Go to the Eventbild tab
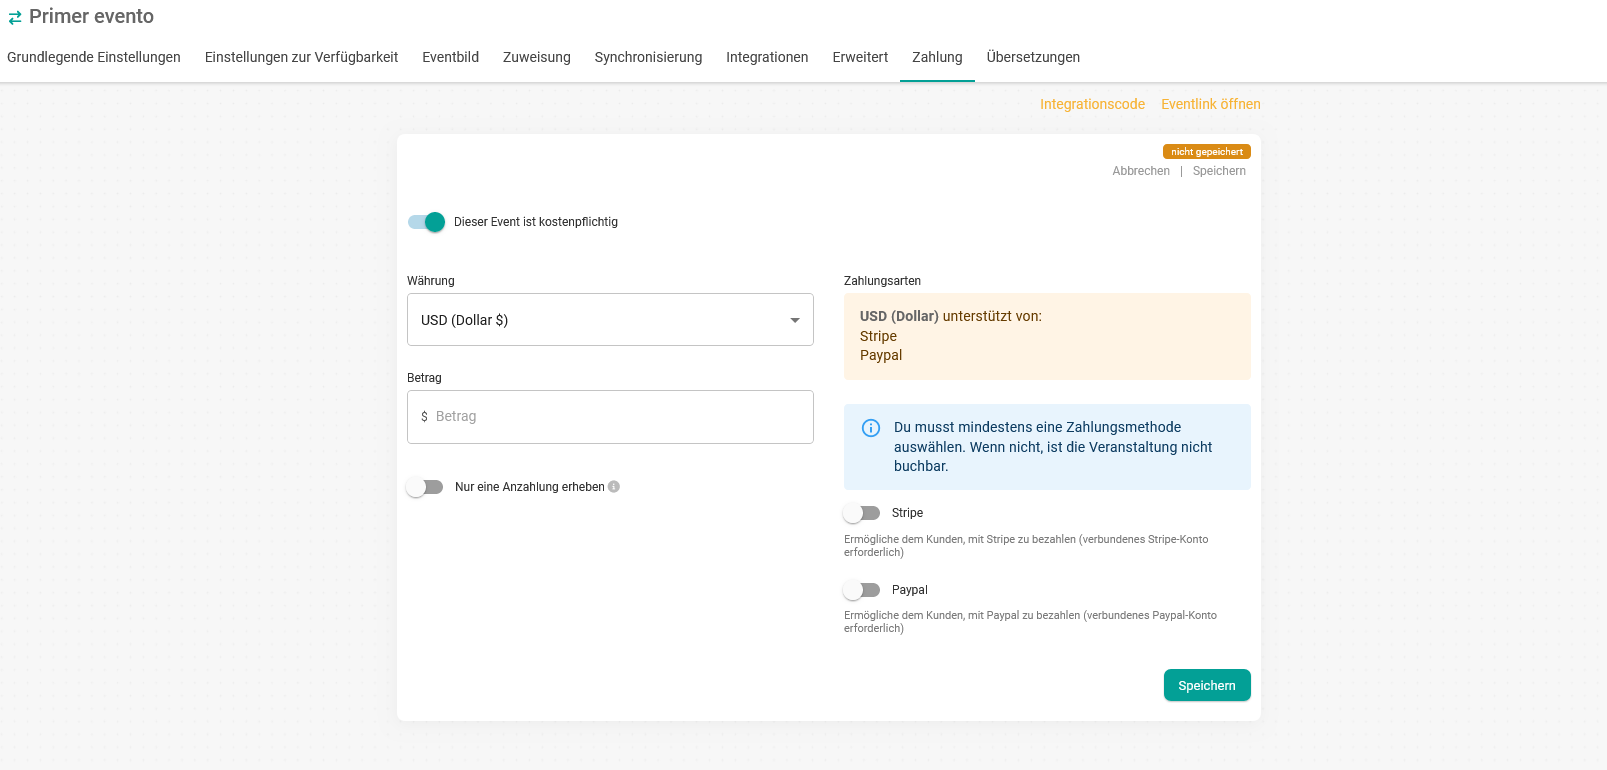This screenshot has height=770, width=1607. click(x=450, y=57)
